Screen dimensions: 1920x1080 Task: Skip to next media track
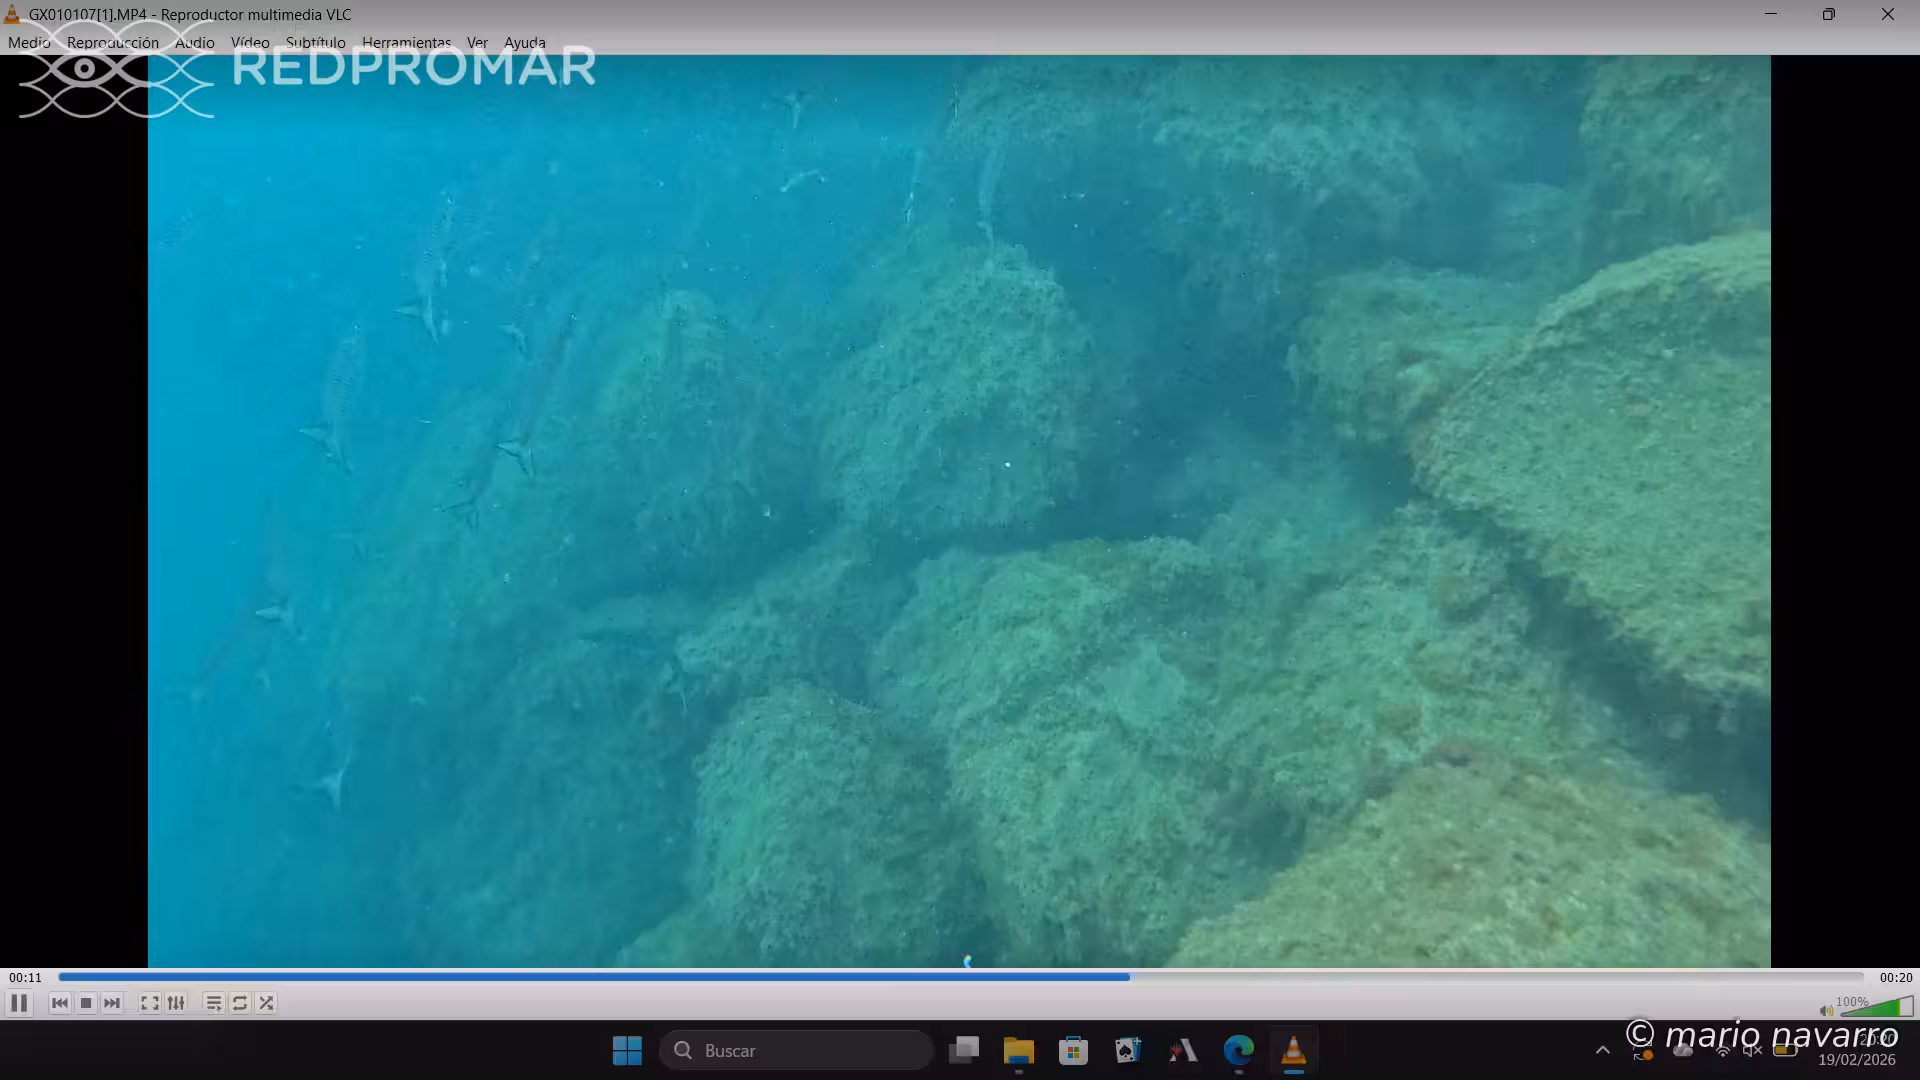[x=112, y=1003]
